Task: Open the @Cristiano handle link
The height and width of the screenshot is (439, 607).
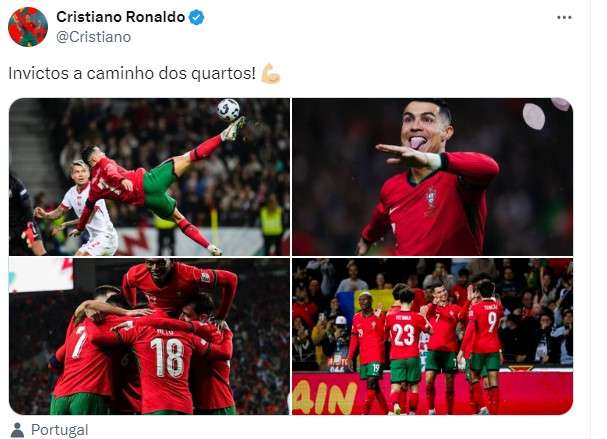Action: pyautogui.click(x=94, y=37)
